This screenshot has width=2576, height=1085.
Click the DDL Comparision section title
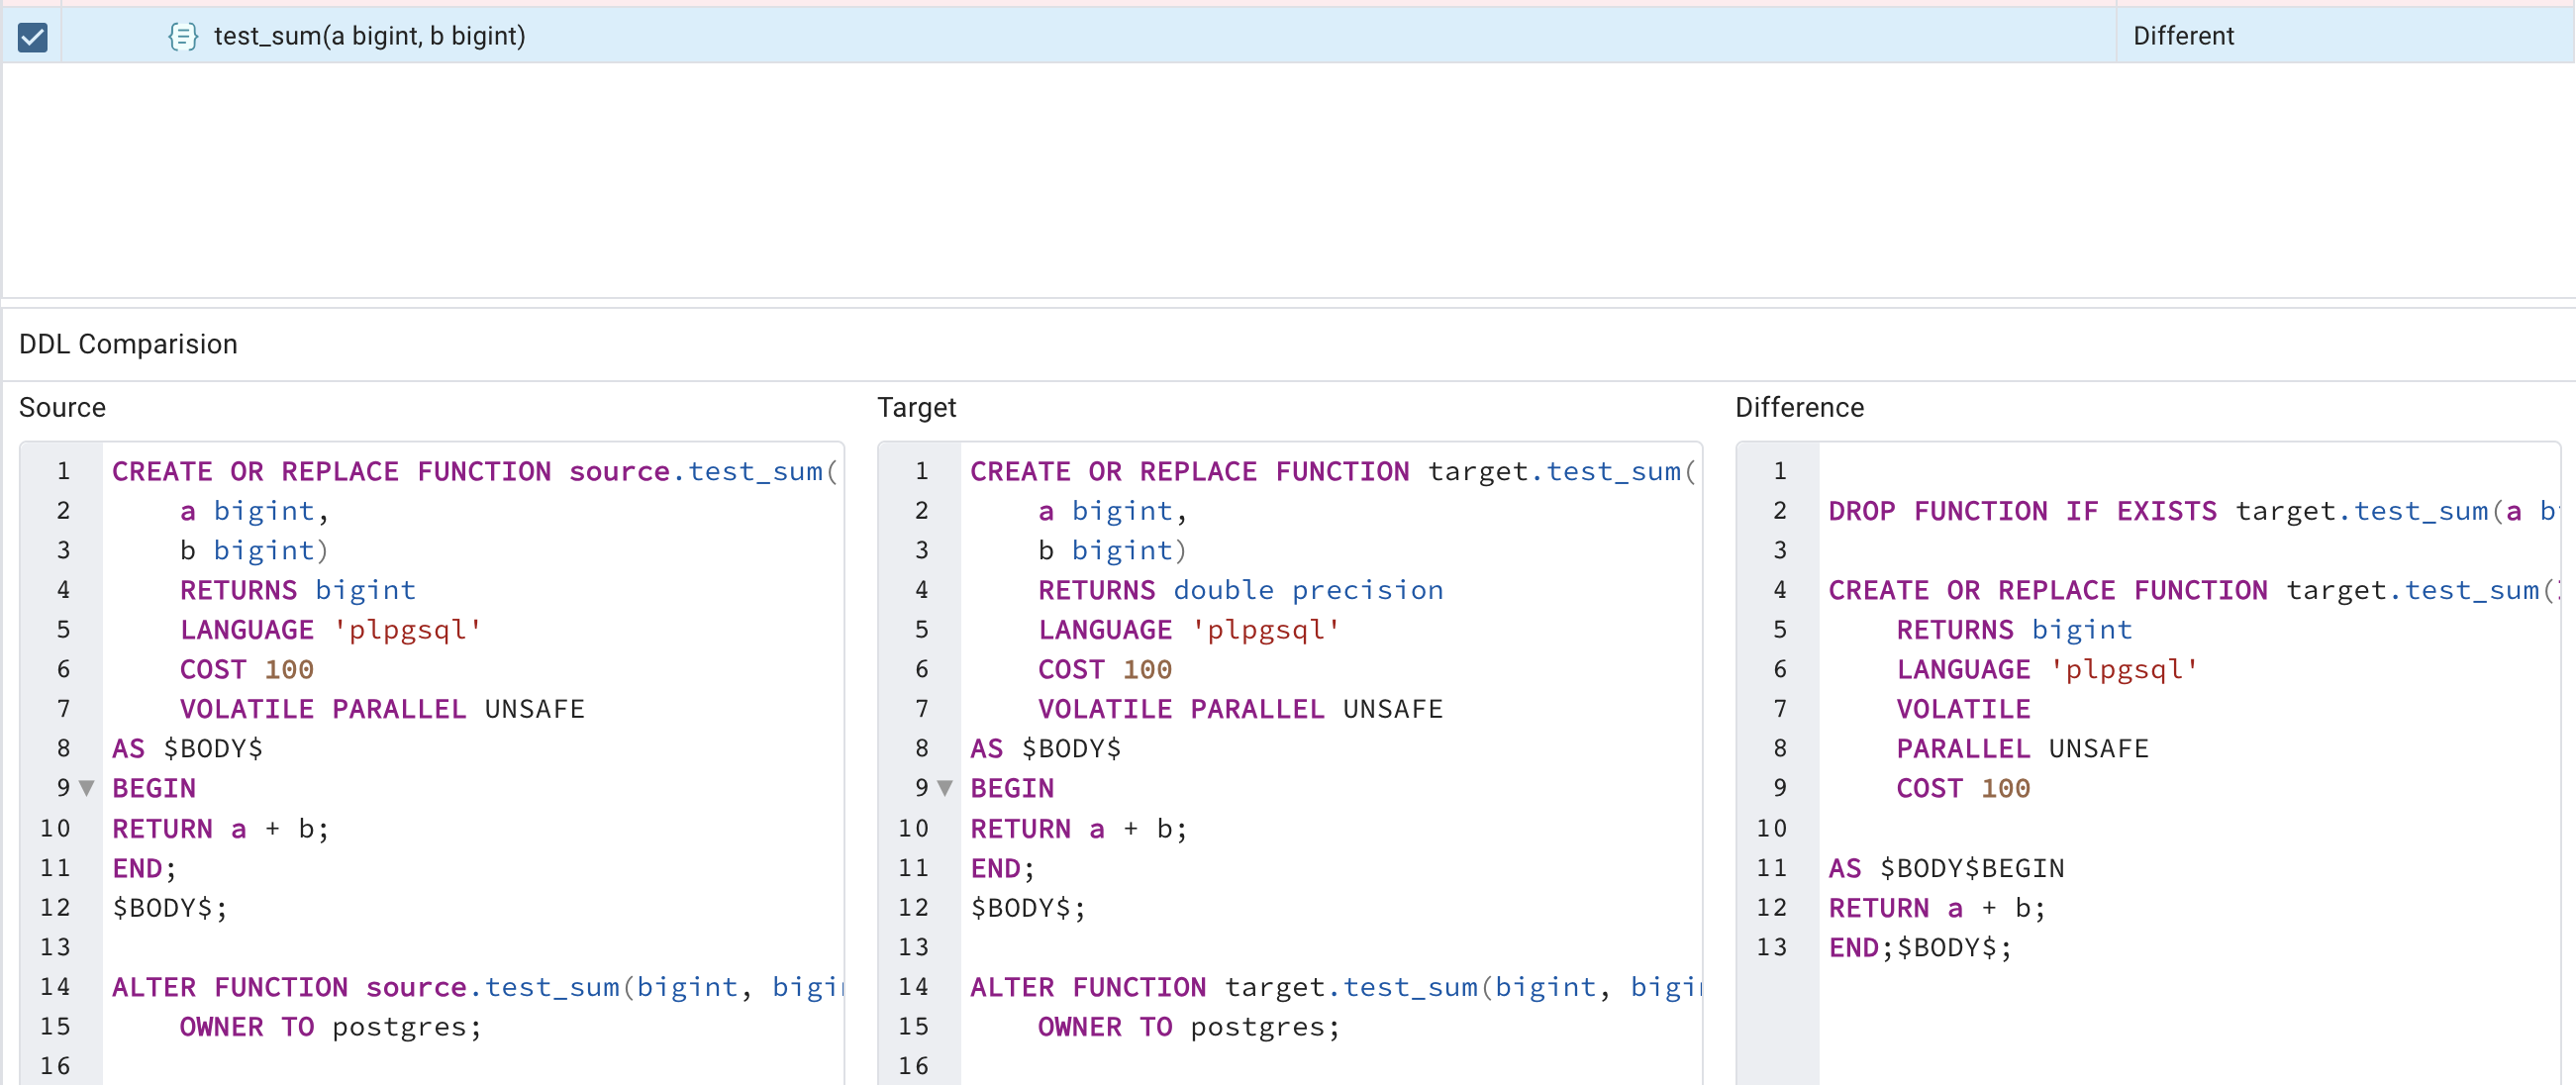pyautogui.click(x=128, y=343)
